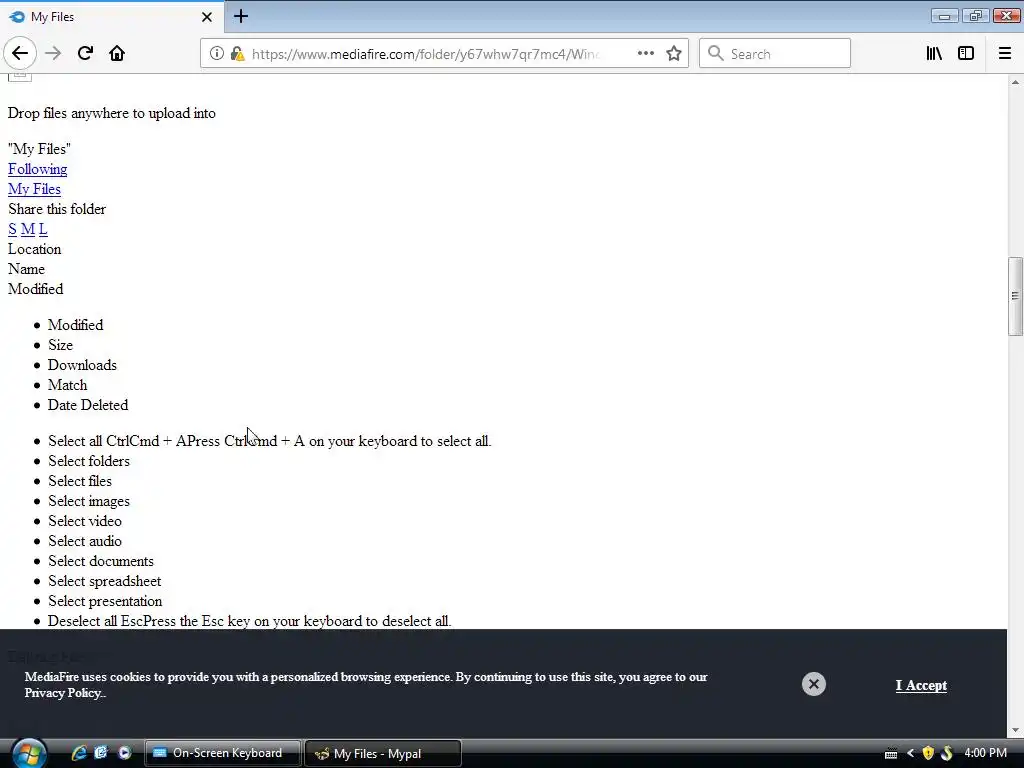The height and width of the screenshot is (768, 1024).
Task: Toggle the sidebar view icon
Action: (966, 54)
